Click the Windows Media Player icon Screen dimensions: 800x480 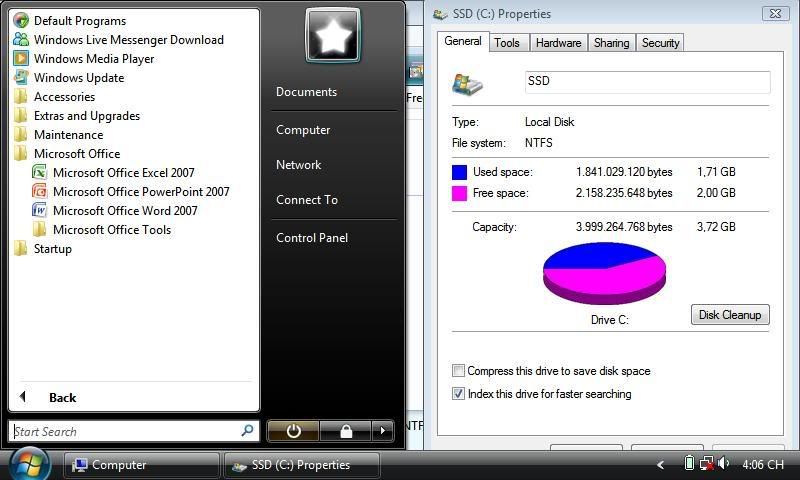coord(21,59)
